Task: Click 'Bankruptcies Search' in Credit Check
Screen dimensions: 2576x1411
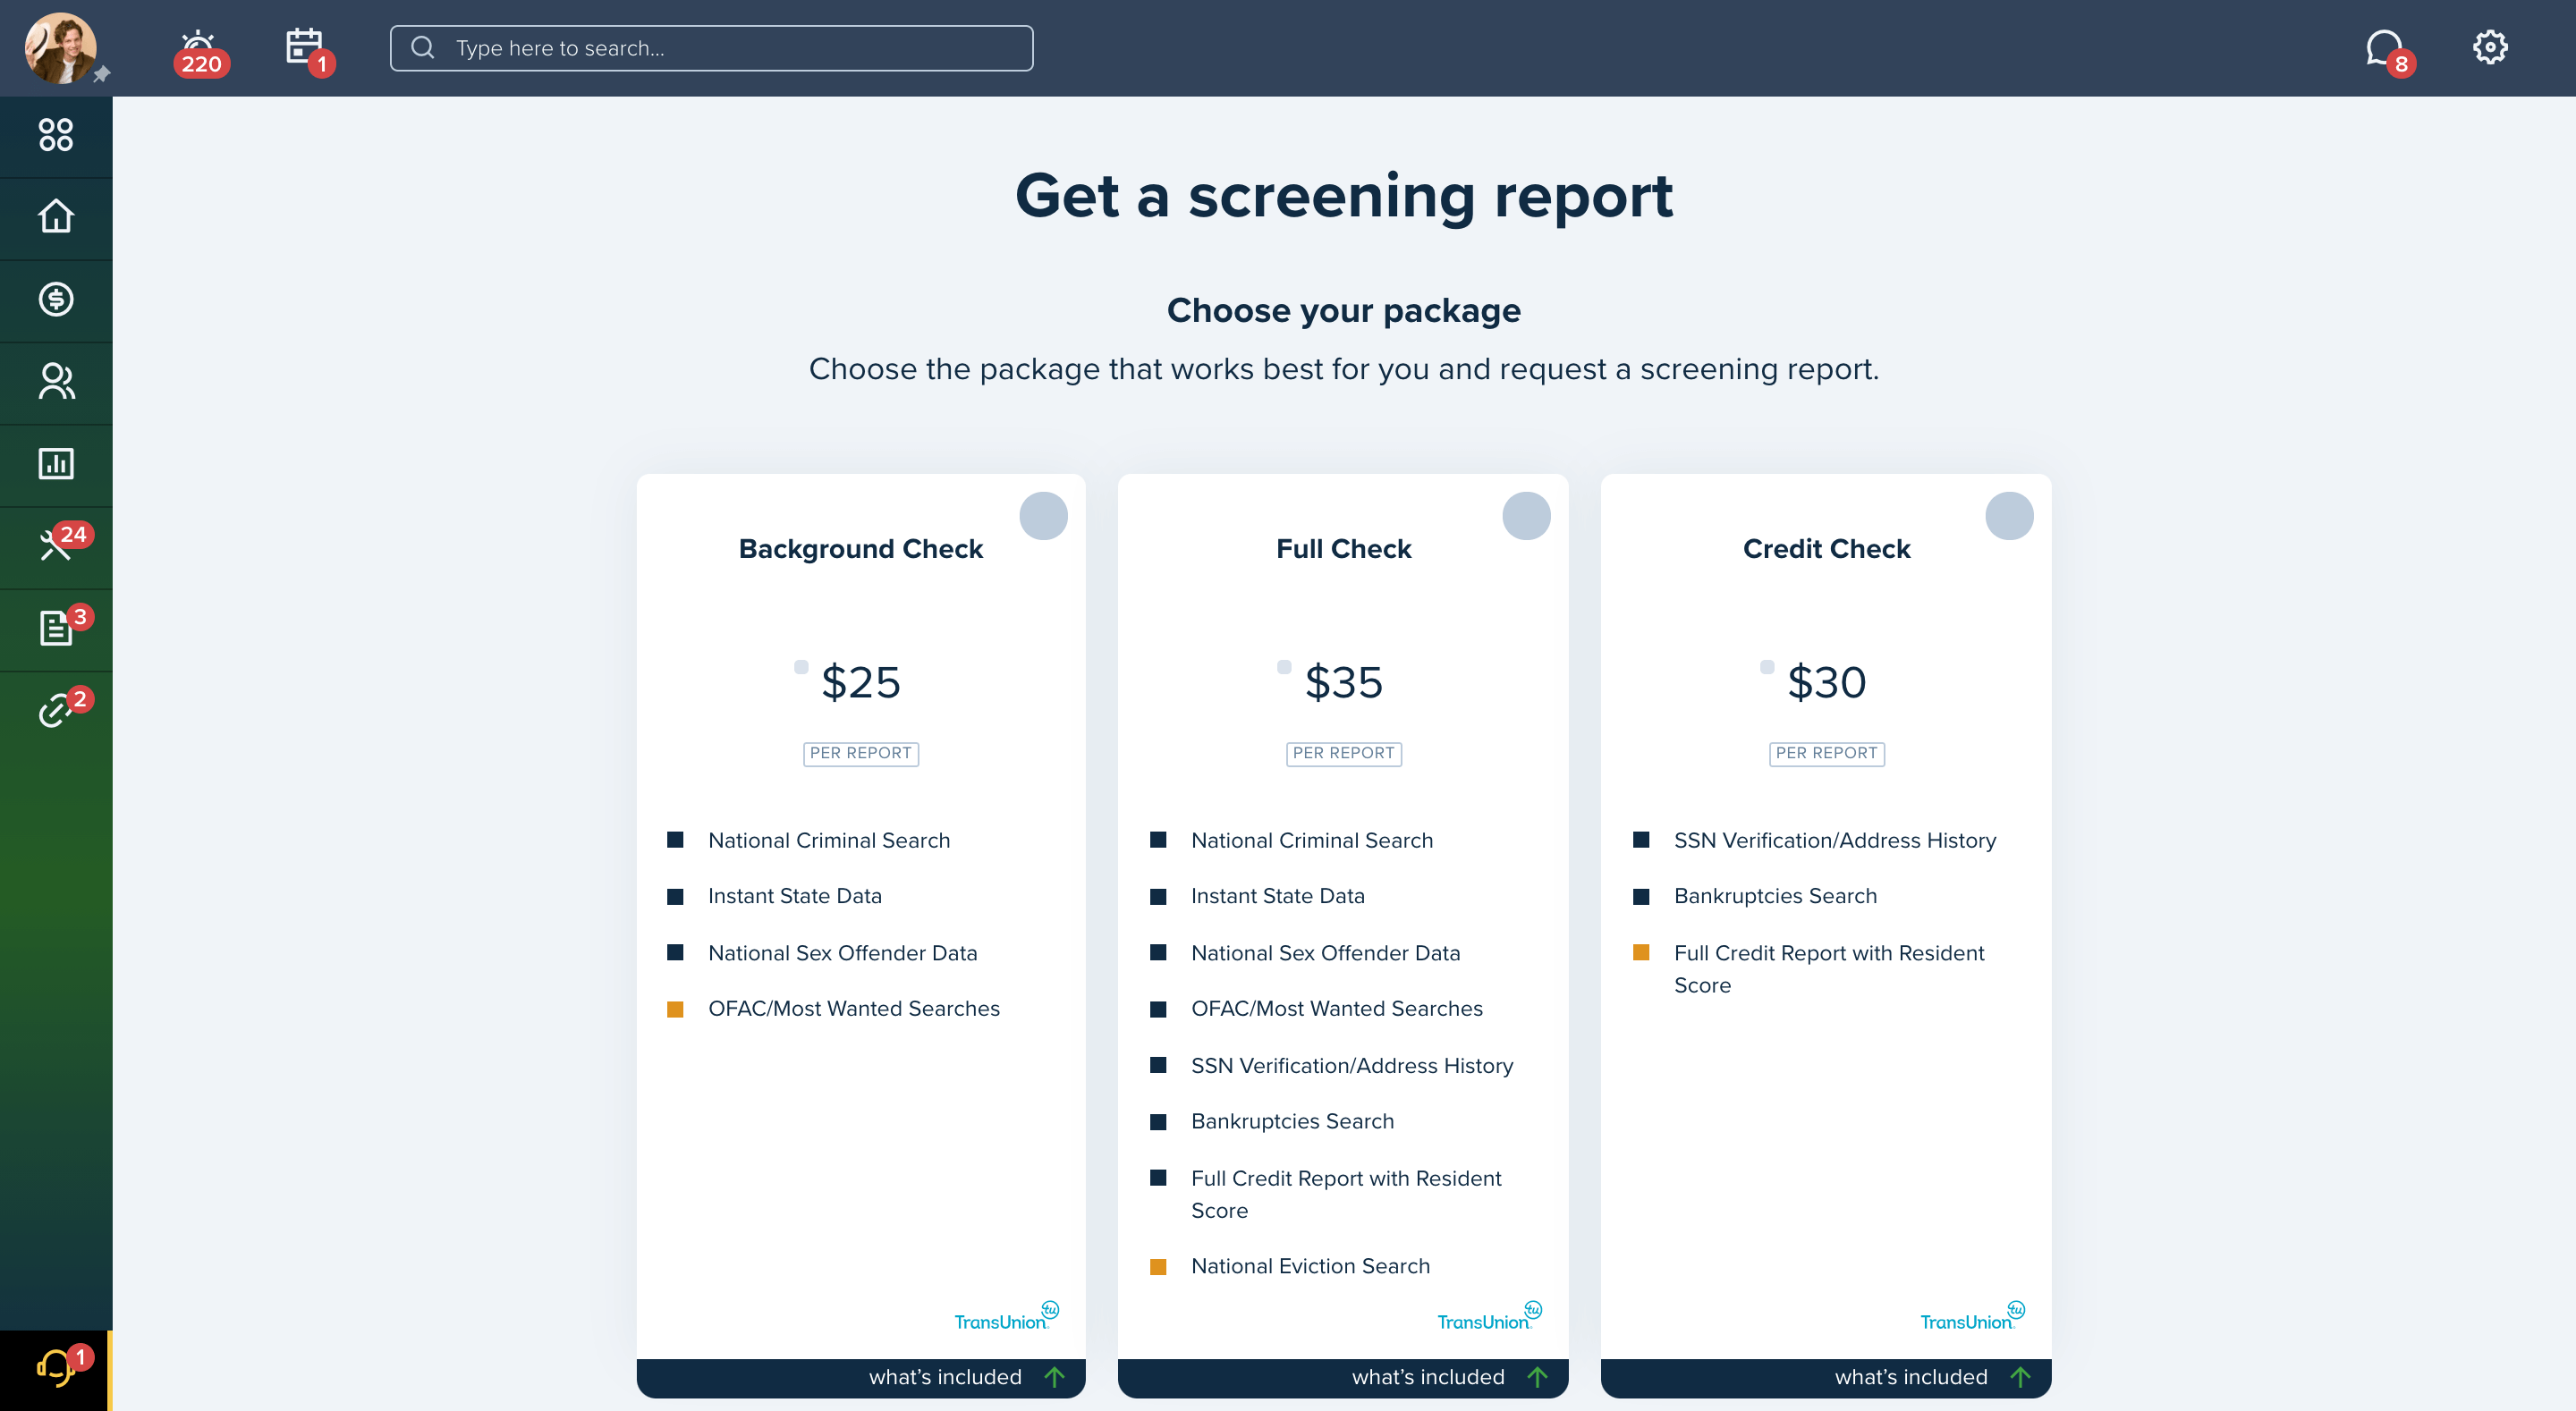Action: (1775, 896)
